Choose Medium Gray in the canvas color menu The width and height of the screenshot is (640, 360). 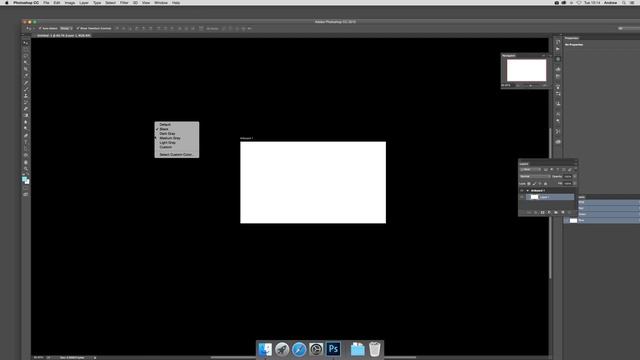[177, 138]
